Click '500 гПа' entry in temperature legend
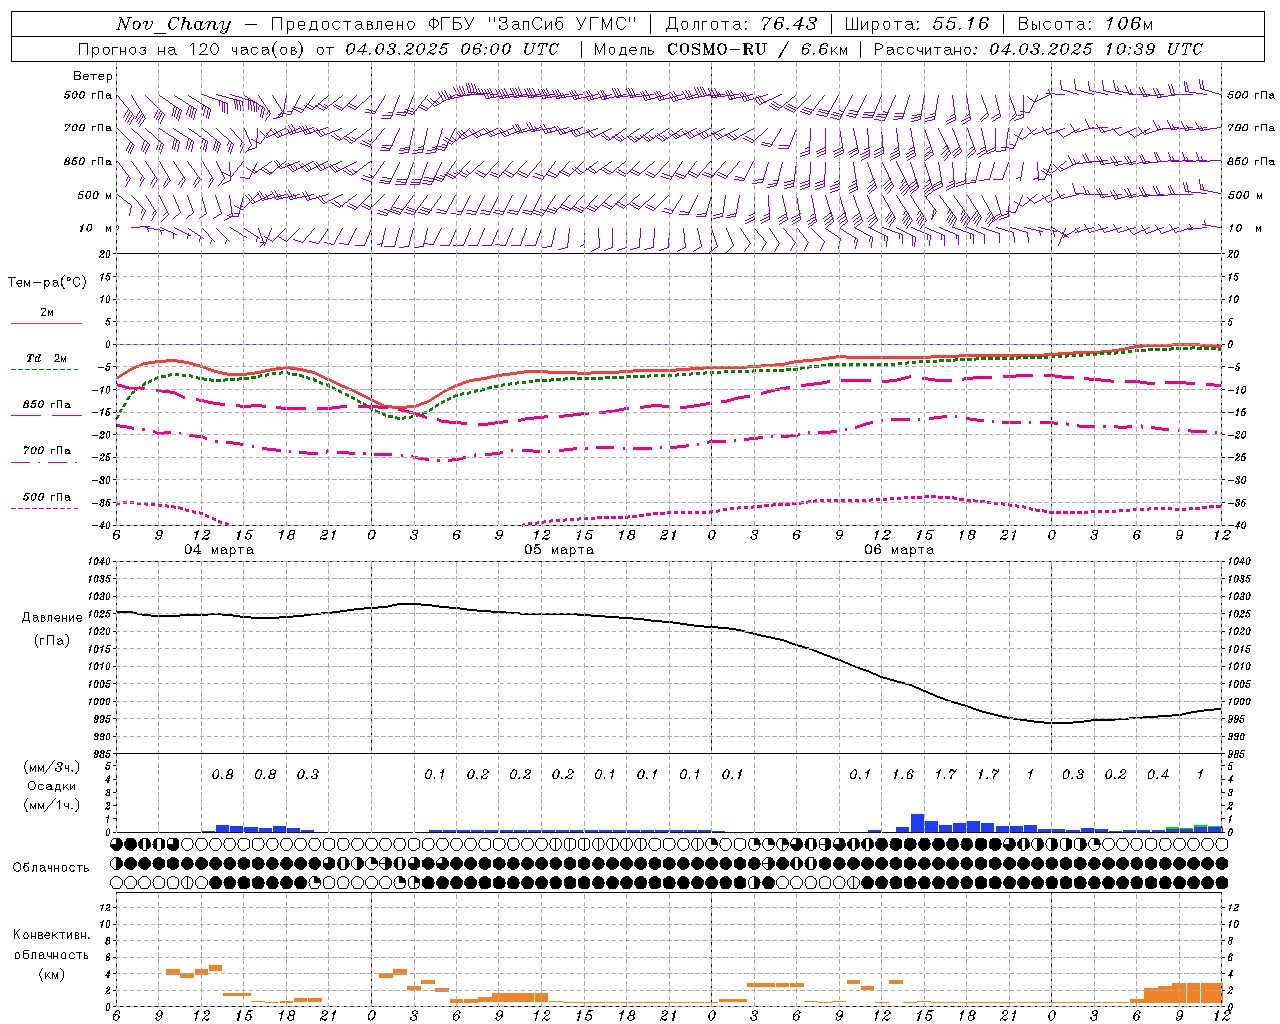The width and height of the screenshot is (1280, 1024). 47,497
